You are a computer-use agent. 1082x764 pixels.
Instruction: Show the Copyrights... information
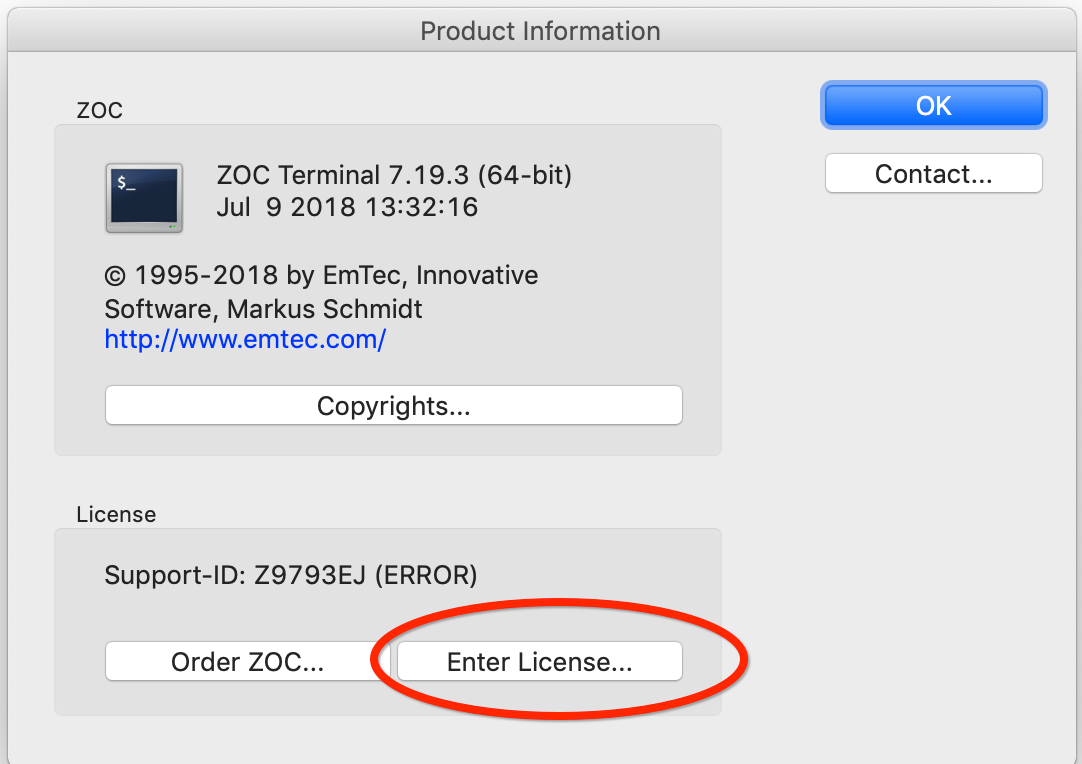393,406
